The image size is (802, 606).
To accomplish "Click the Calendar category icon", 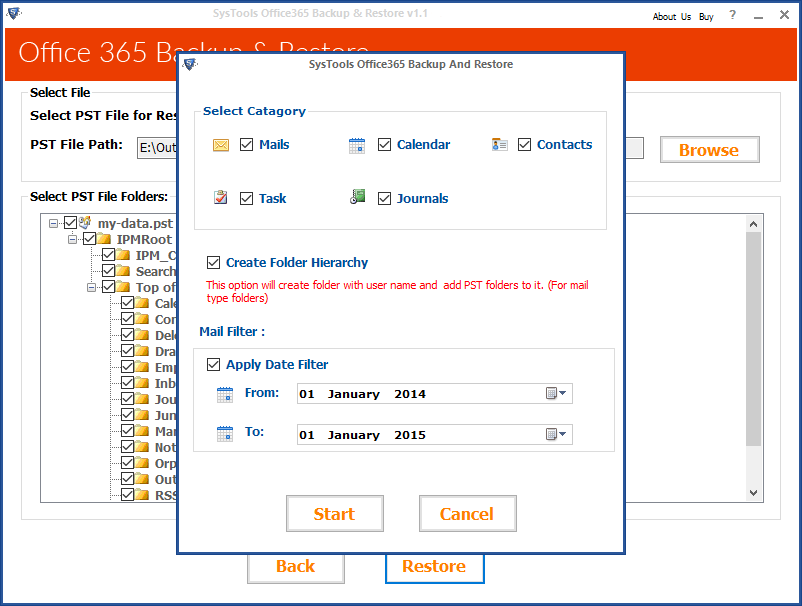I will 357,146.
